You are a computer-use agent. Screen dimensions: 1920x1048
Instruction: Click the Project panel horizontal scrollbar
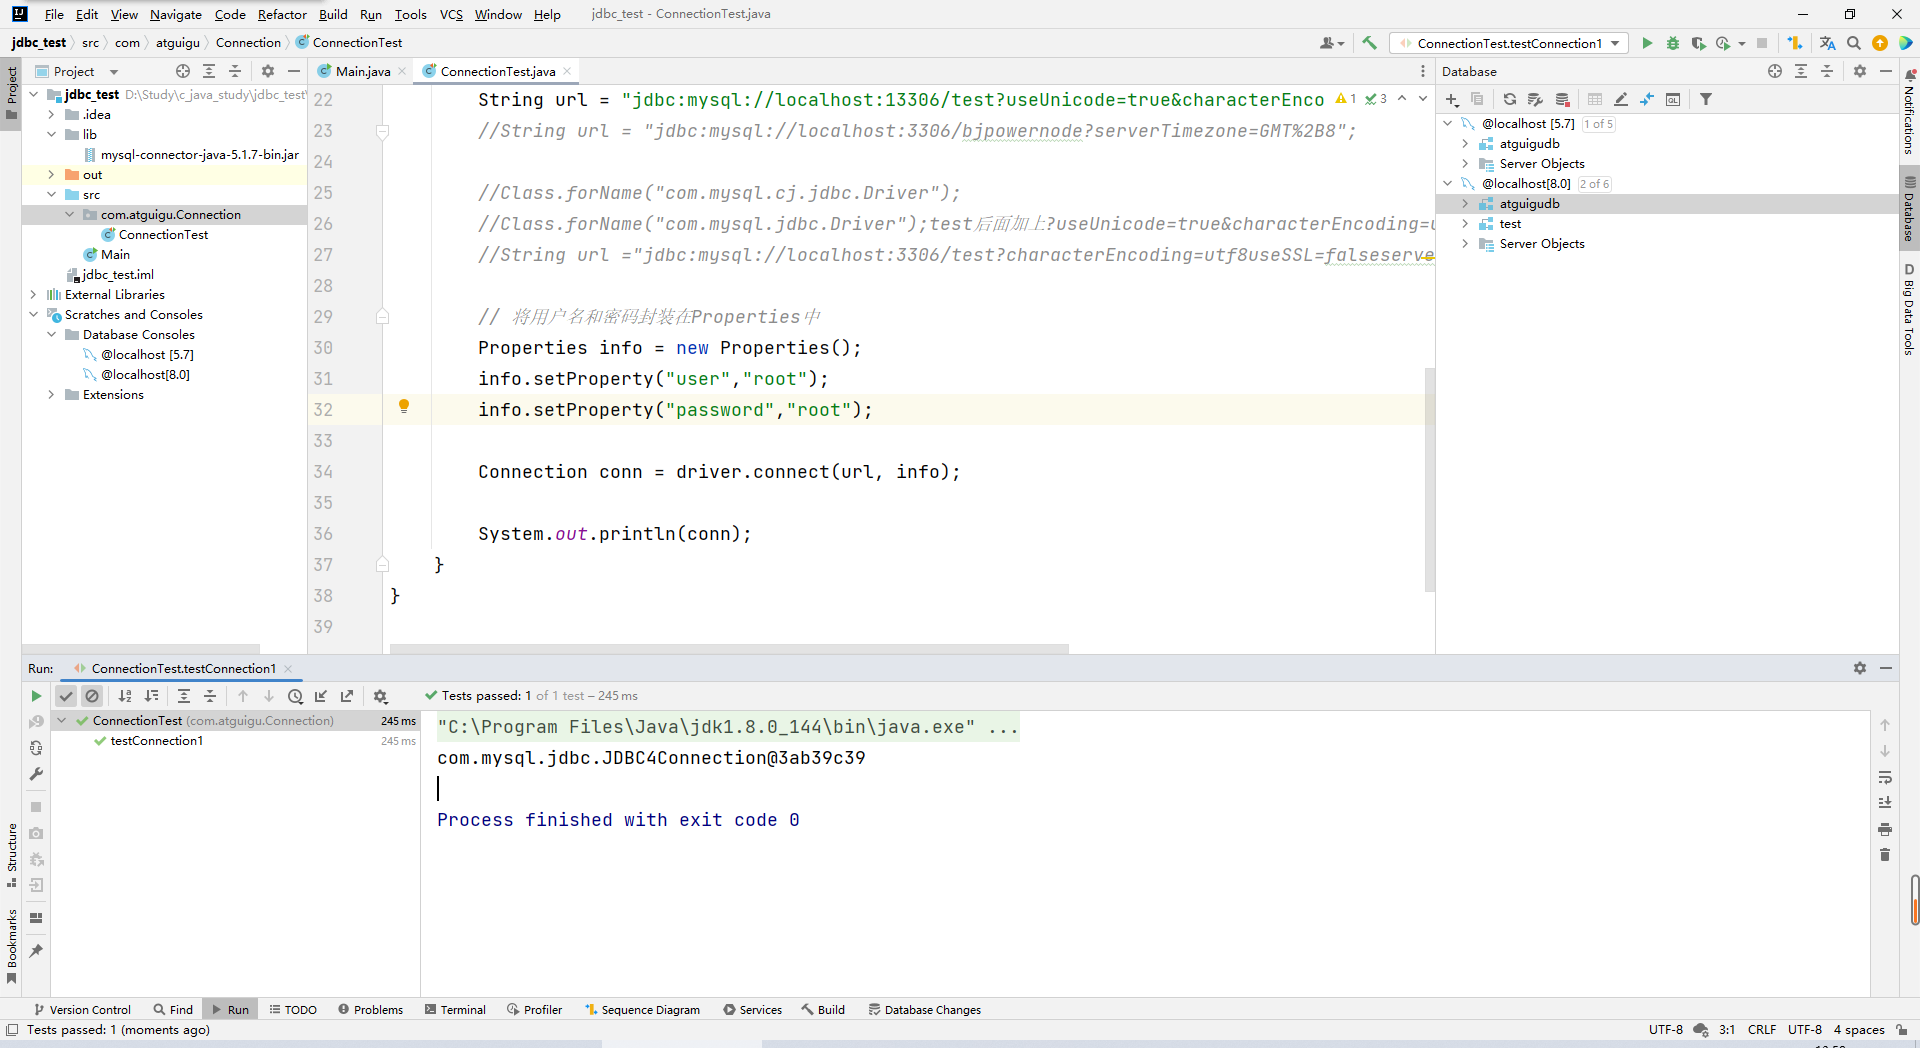click(x=141, y=649)
